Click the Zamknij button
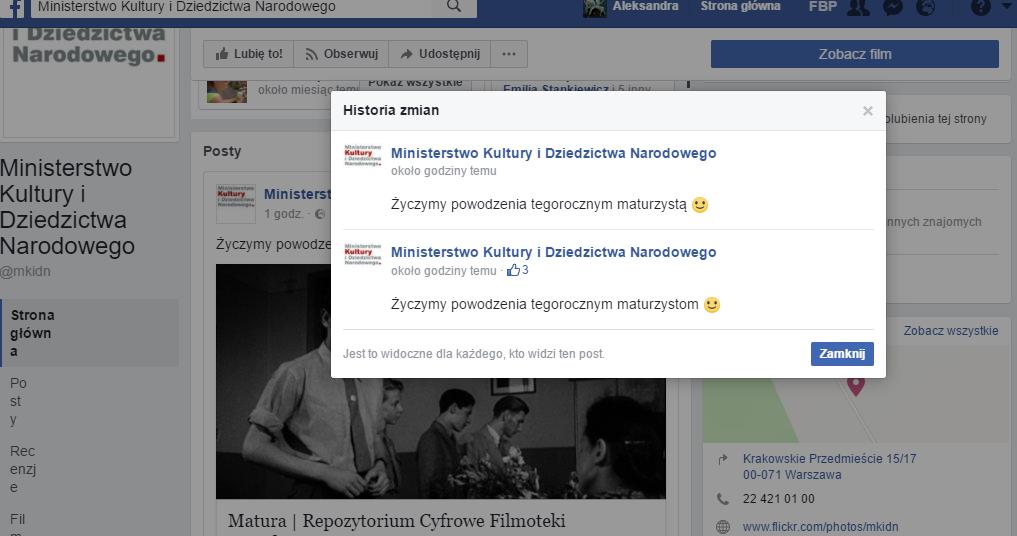Screen dimensions: 1017x536 [842, 354]
